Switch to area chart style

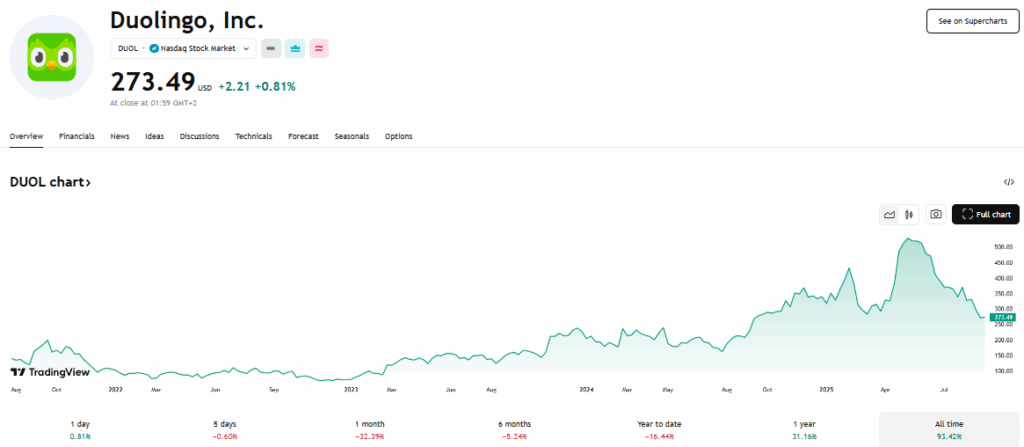click(889, 214)
